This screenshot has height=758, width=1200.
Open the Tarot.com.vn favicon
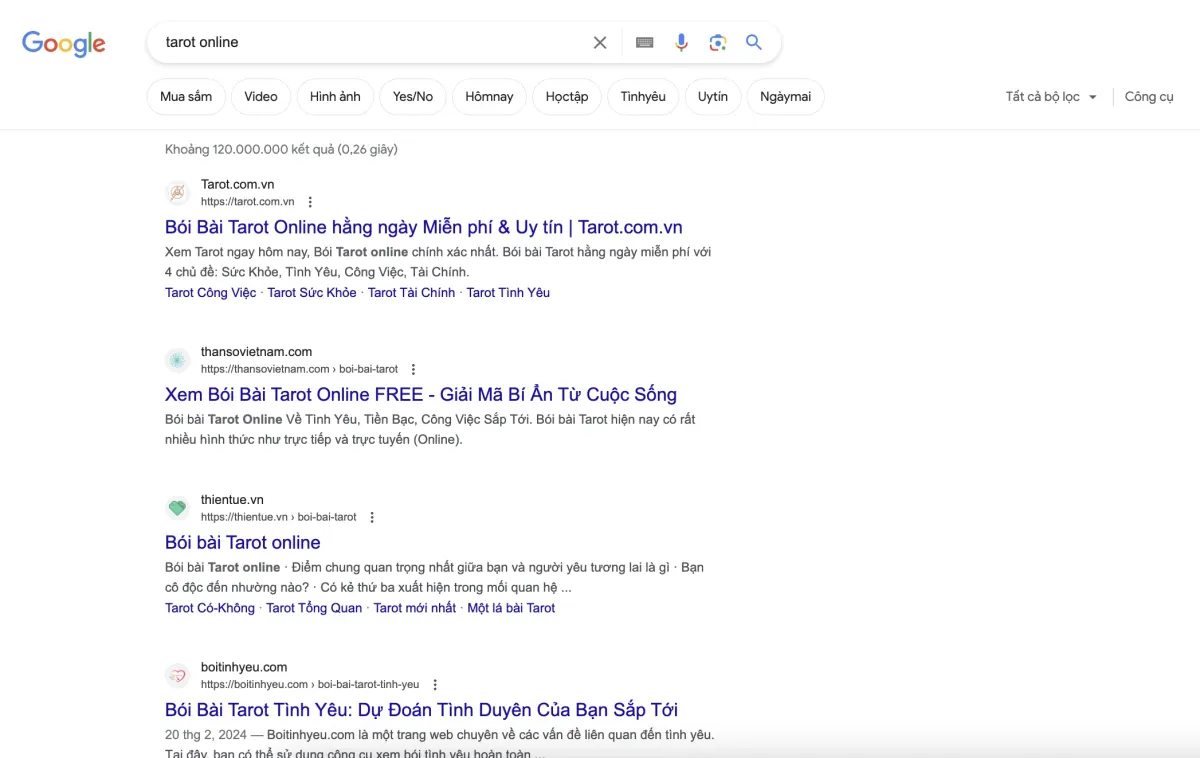tap(177, 193)
